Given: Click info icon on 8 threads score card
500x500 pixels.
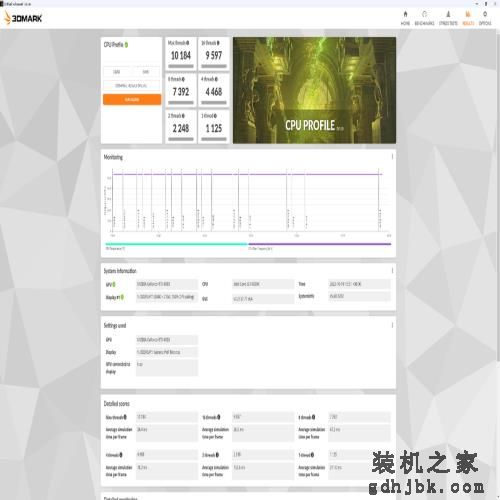Looking at the screenshot, I should click(x=183, y=79).
